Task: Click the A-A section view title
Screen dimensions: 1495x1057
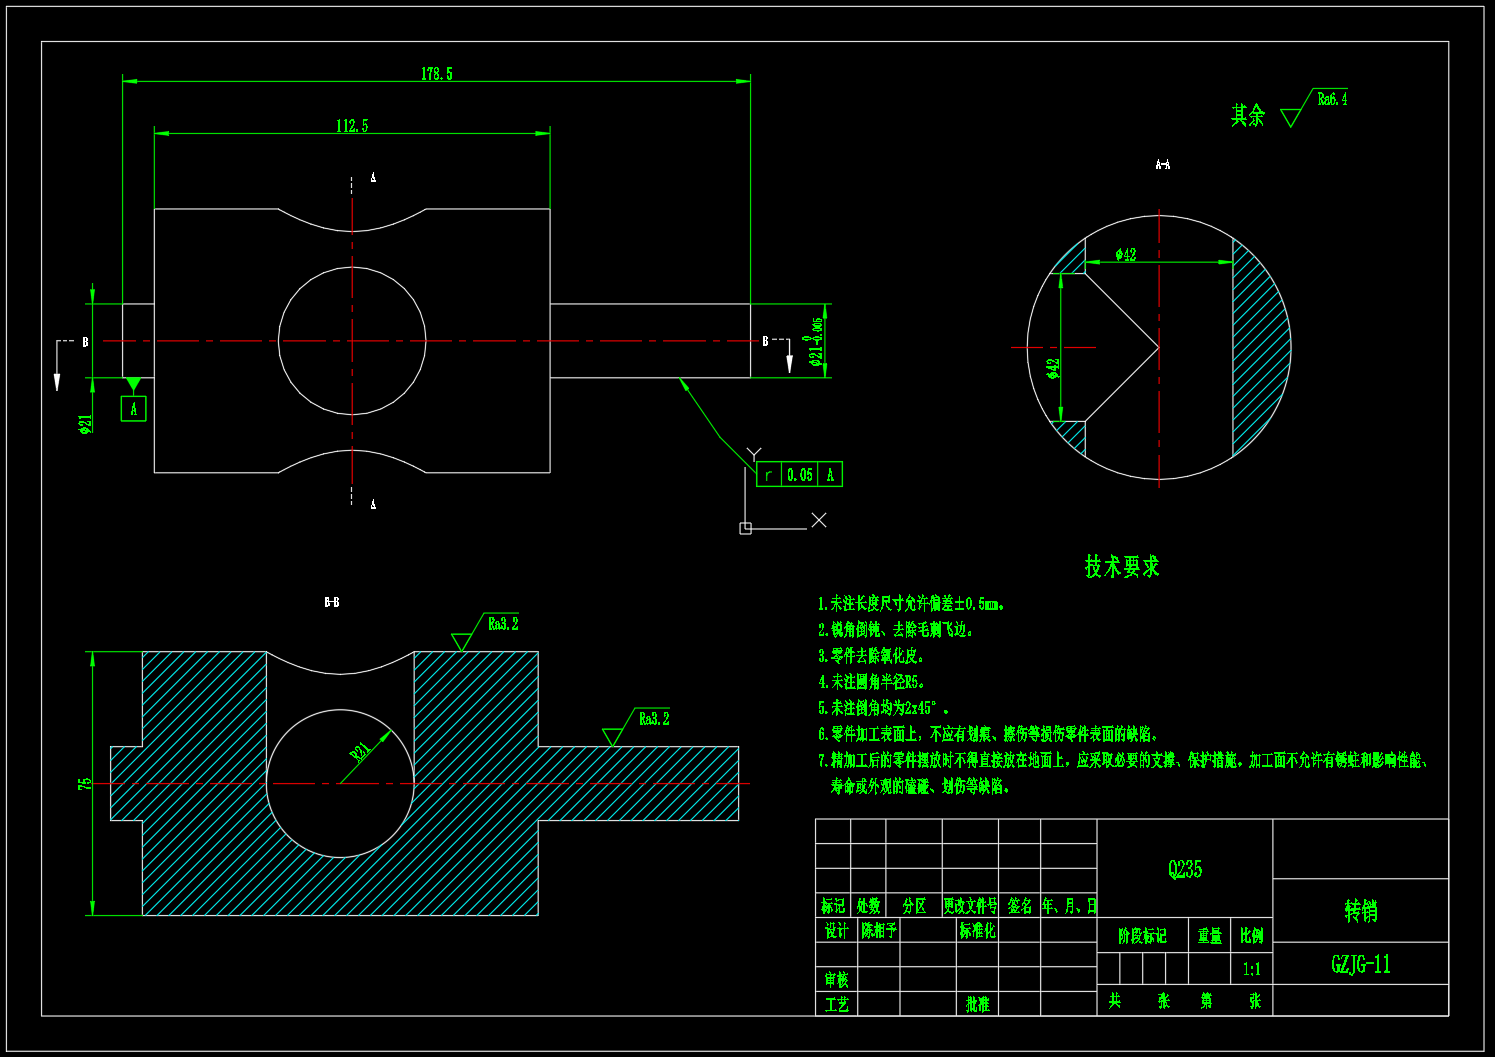Action: (x=1162, y=164)
